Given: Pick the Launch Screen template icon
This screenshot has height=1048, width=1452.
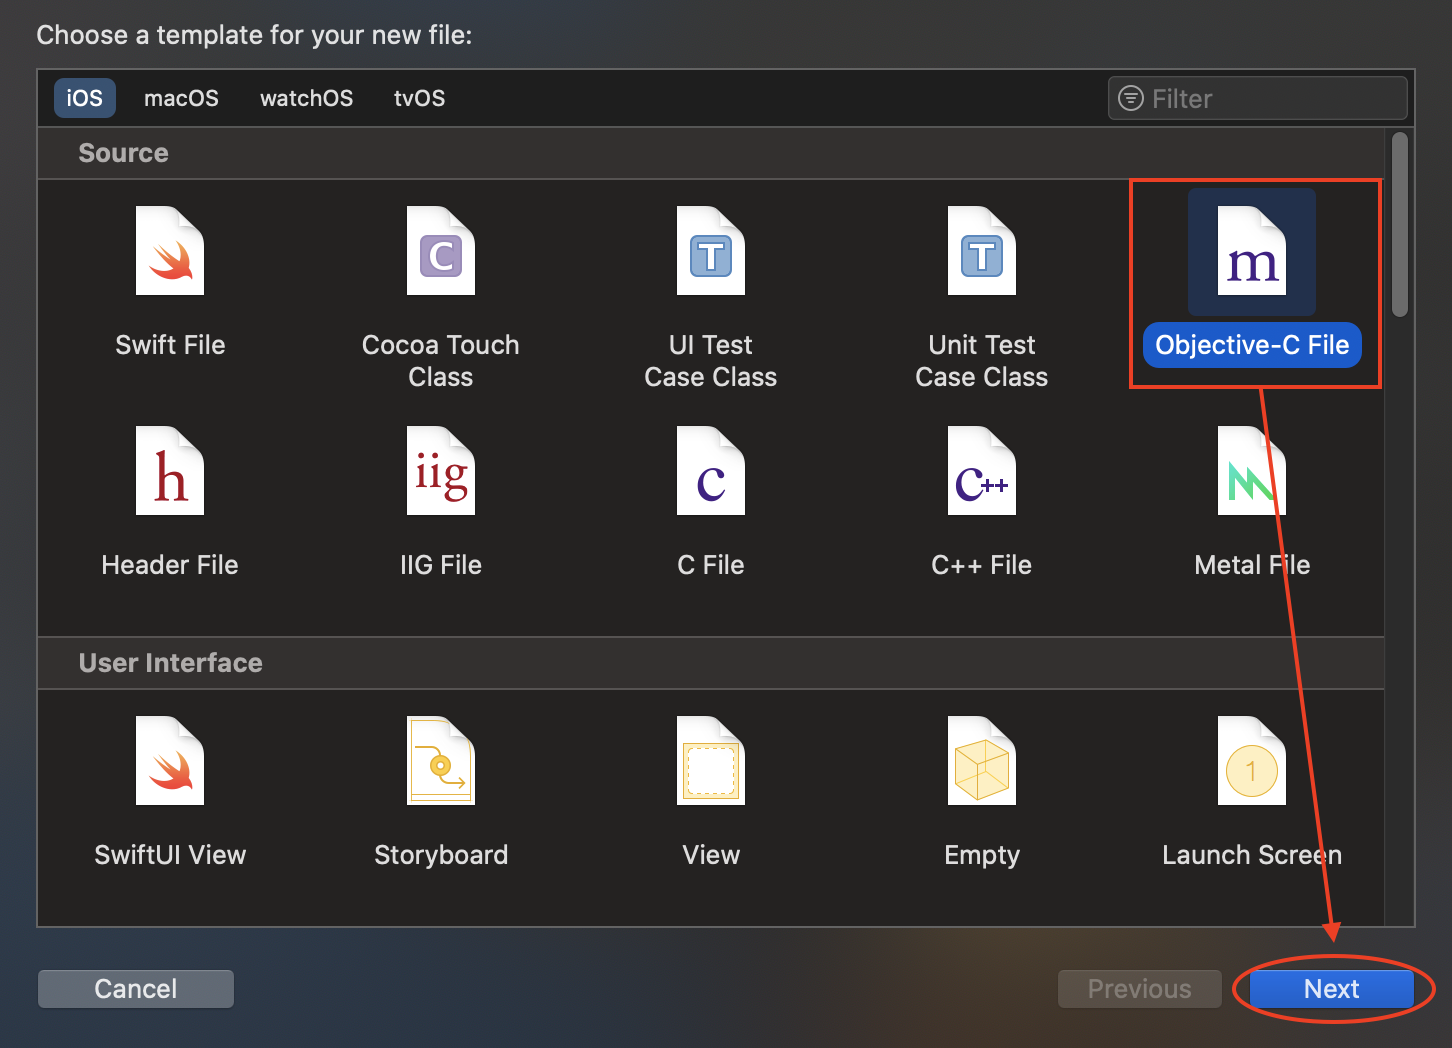Looking at the screenshot, I should tap(1252, 761).
